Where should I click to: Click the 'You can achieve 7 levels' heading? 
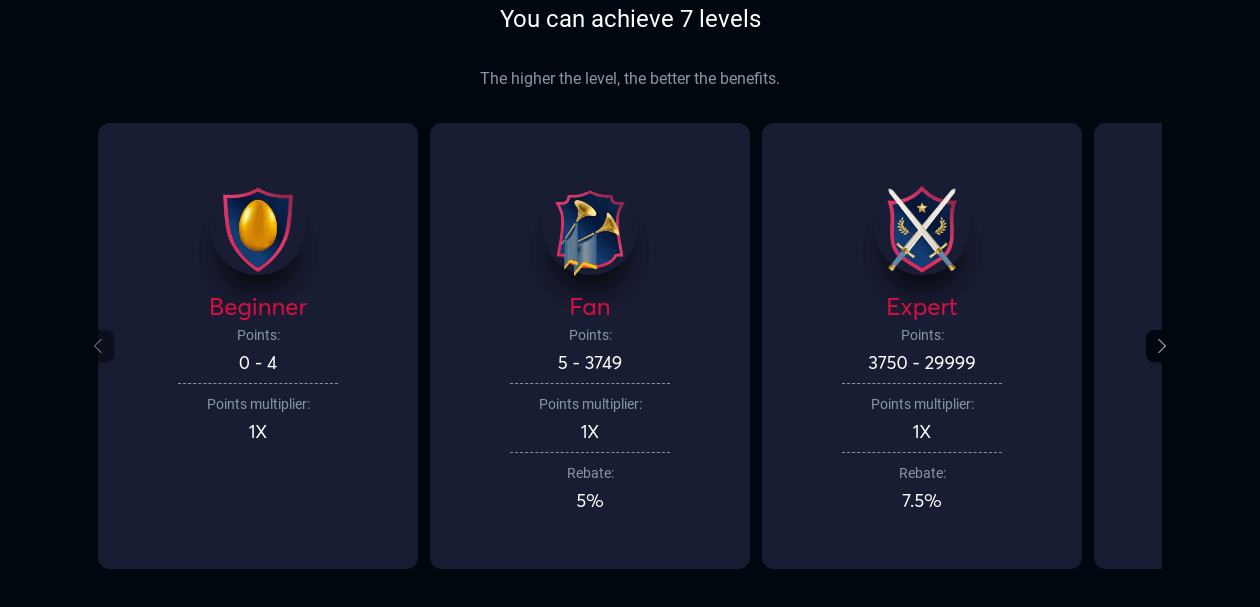630,19
